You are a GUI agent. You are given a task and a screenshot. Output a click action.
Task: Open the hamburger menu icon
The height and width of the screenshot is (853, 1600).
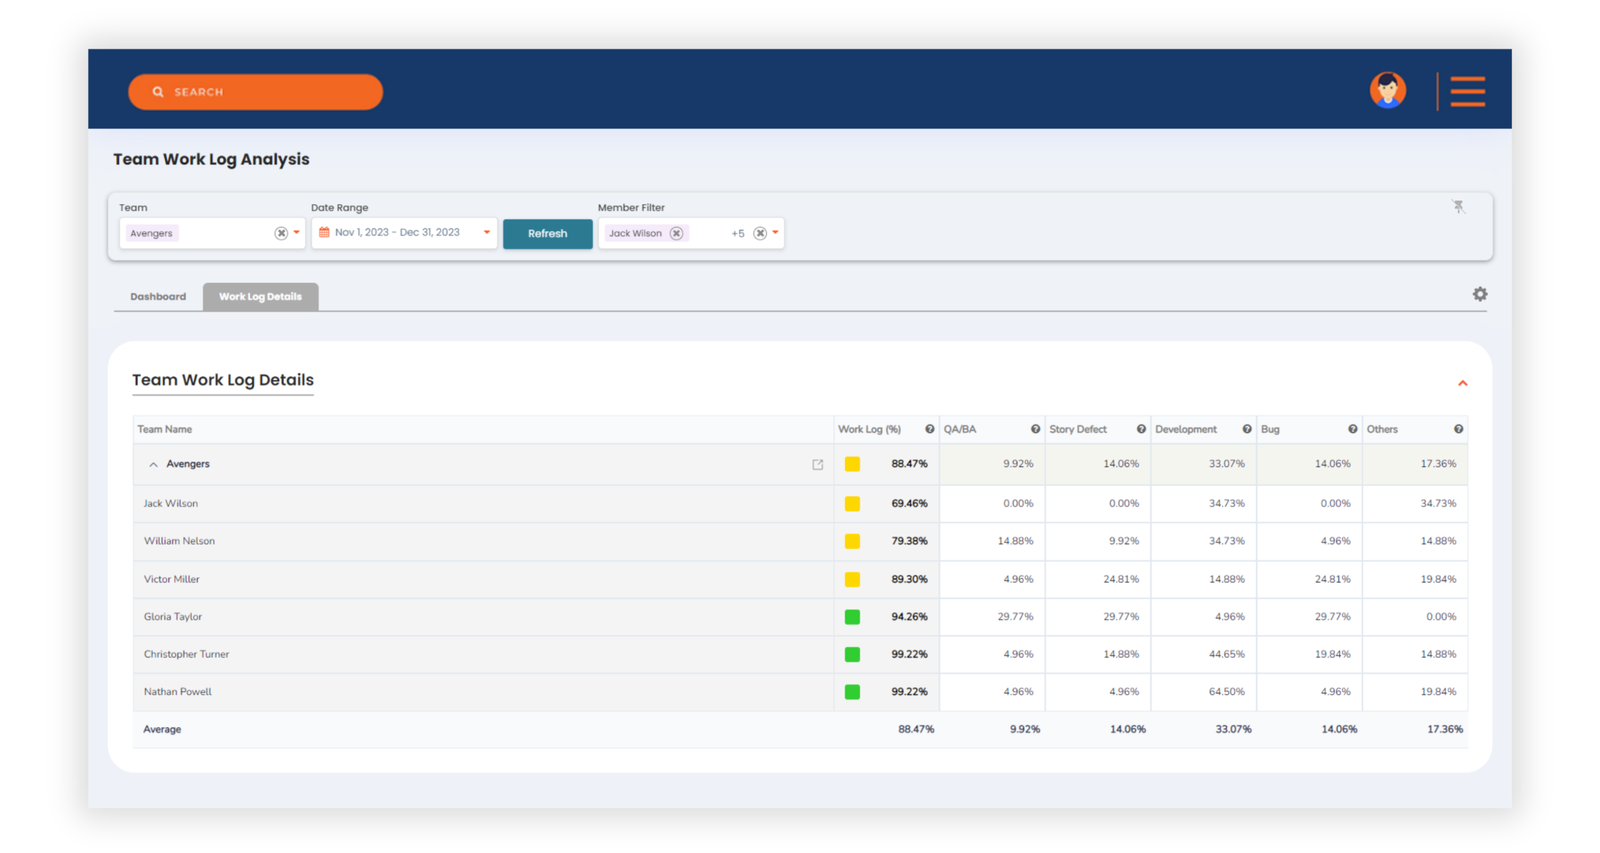[1467, 91]
